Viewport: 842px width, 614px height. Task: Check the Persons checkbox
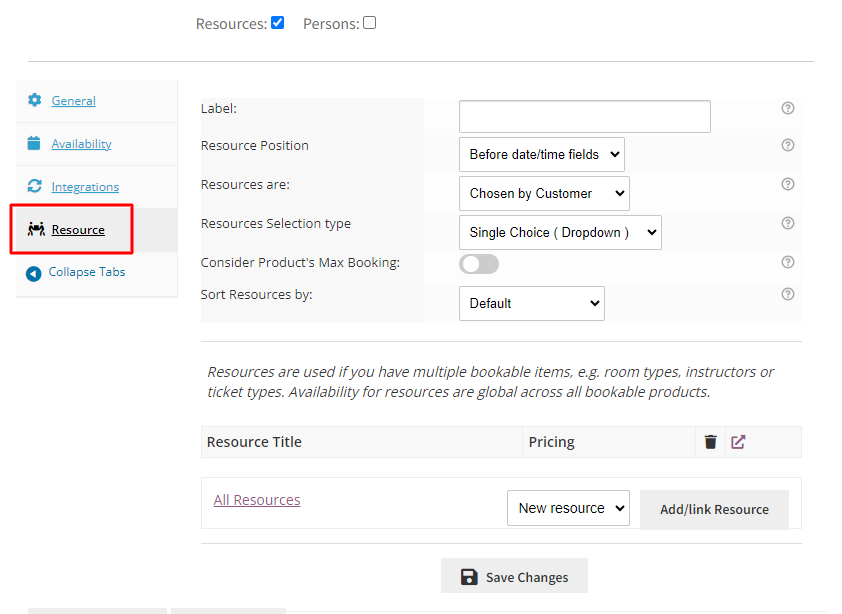[x=369, y=23]
